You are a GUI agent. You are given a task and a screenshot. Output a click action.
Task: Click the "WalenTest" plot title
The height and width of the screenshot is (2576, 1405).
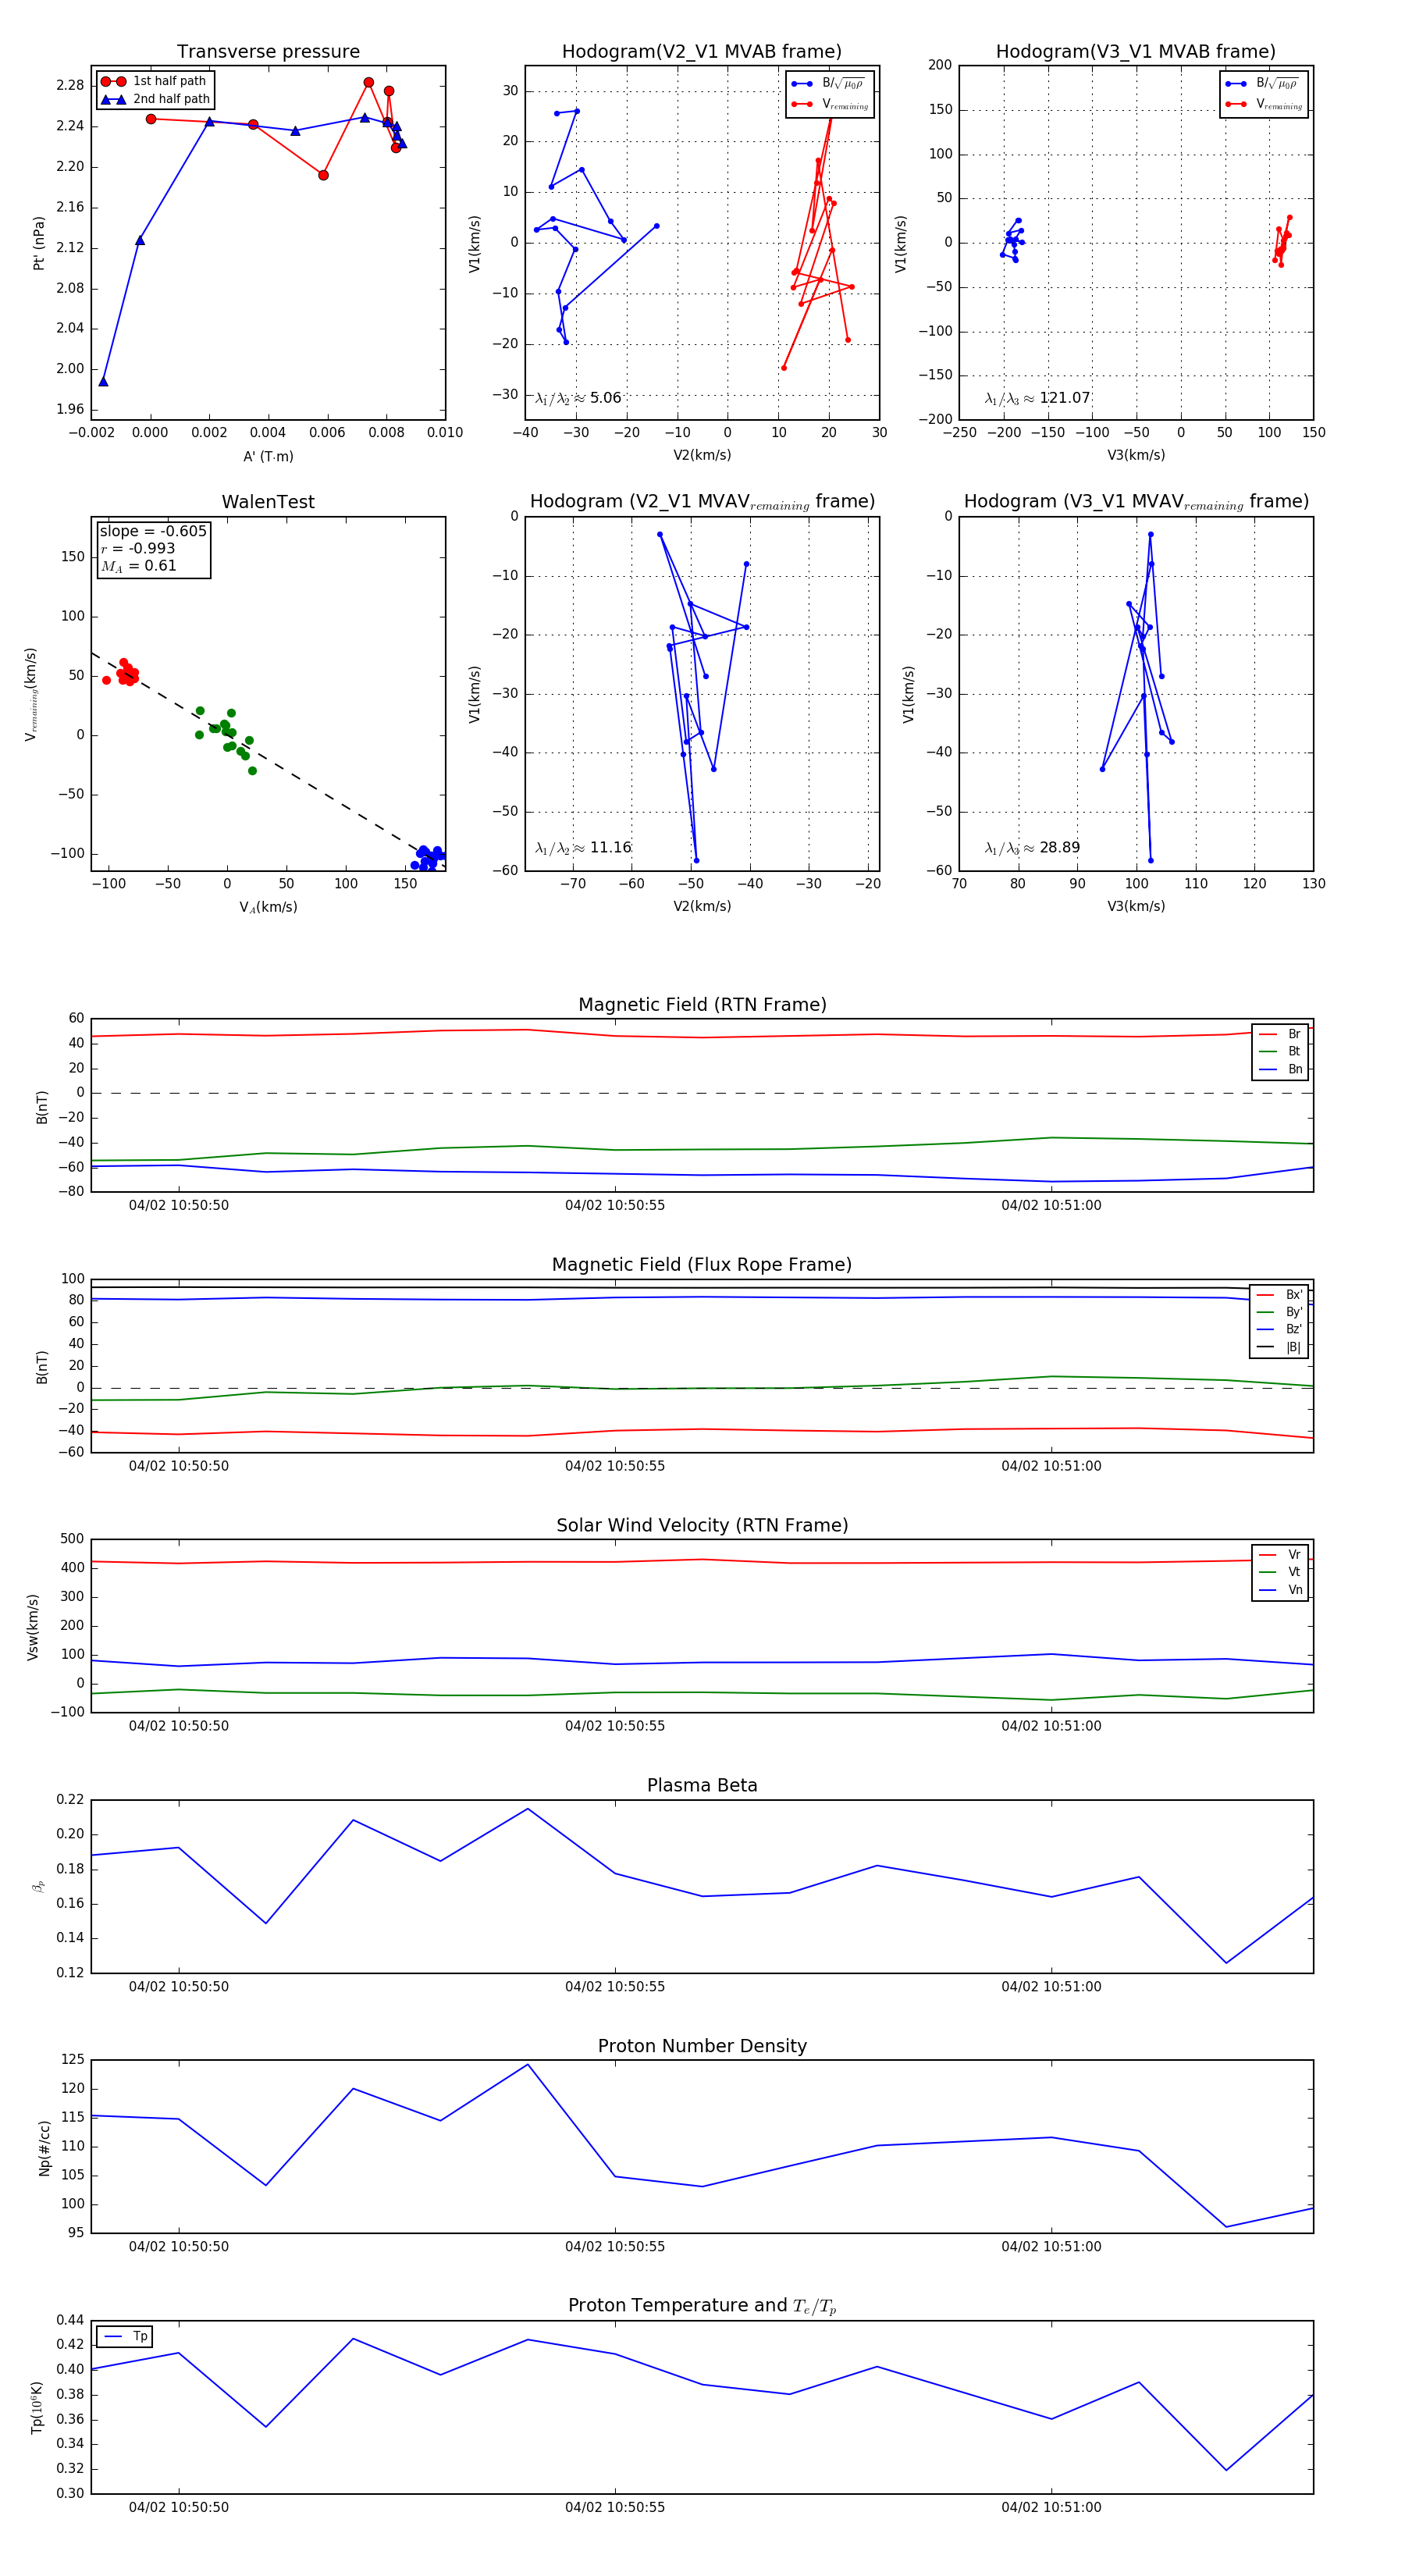point(268,502)
